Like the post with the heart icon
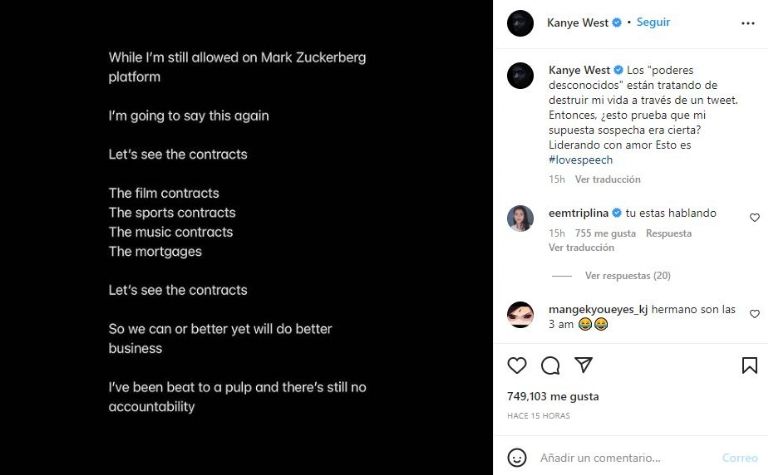 (x=517, y=365)
